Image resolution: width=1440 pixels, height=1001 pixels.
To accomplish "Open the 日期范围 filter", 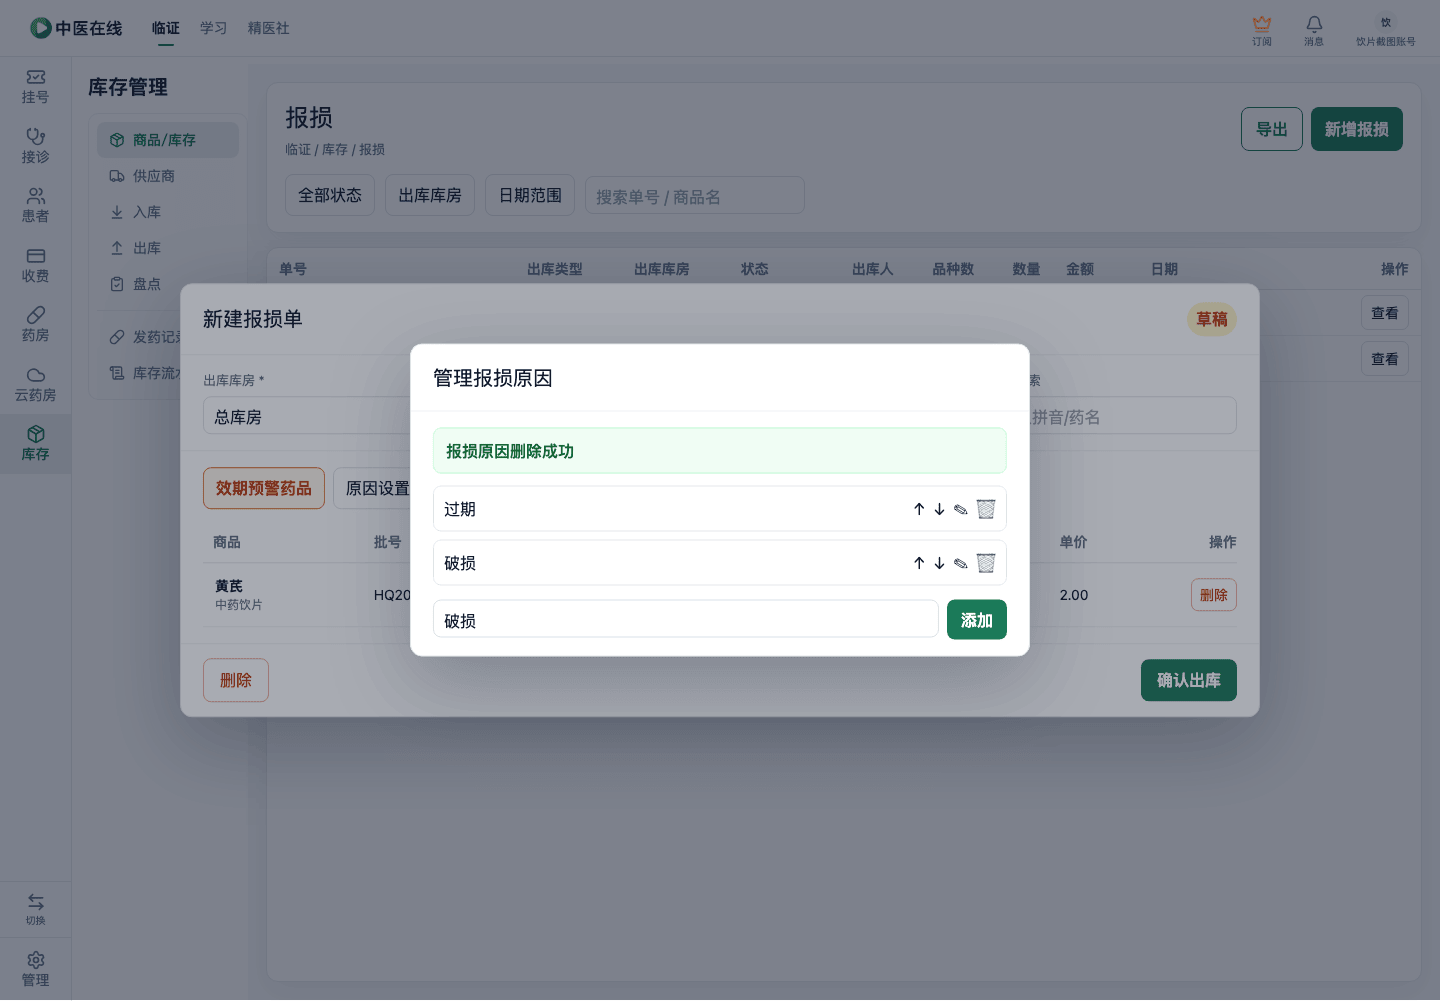I will coord(530,195).
